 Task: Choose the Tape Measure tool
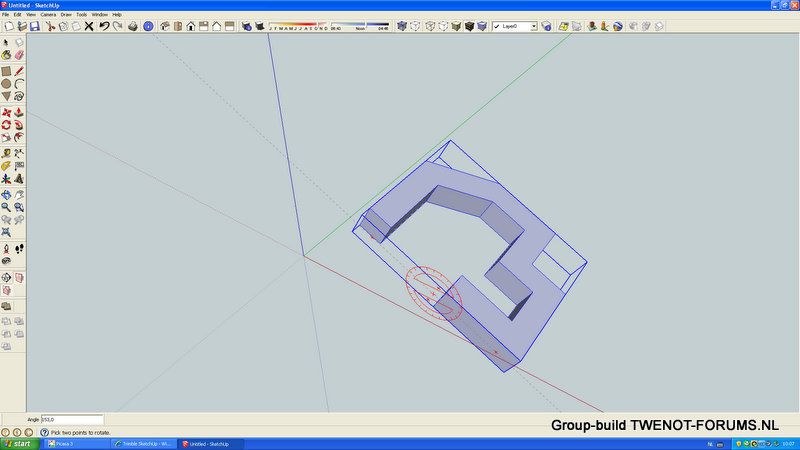6,154
